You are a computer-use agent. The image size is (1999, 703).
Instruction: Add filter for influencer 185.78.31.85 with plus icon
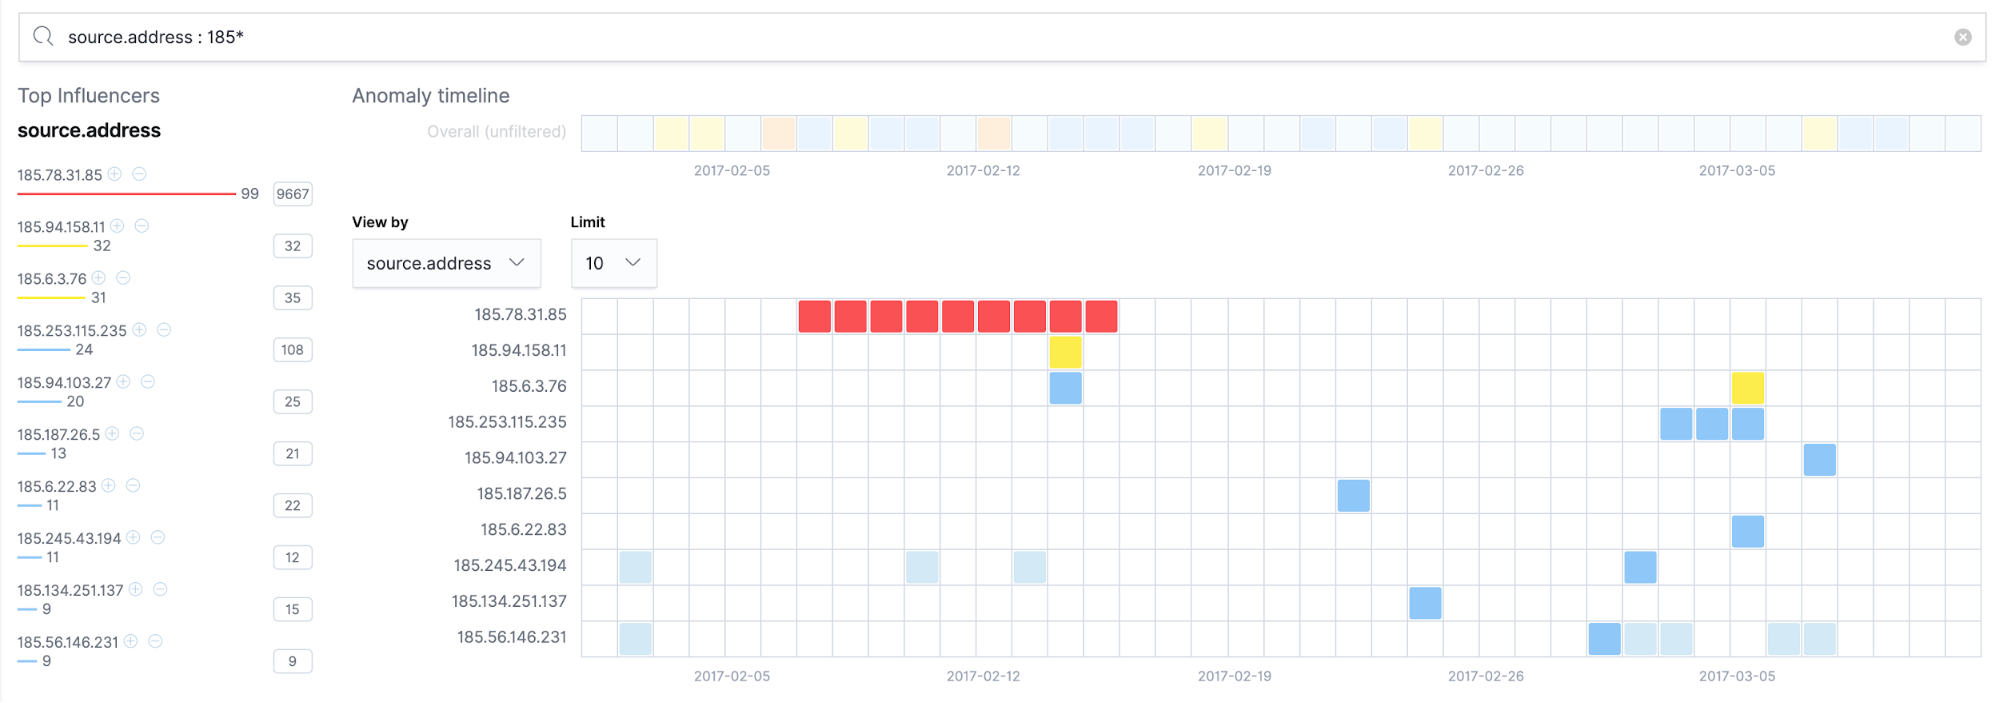(115, 174)
